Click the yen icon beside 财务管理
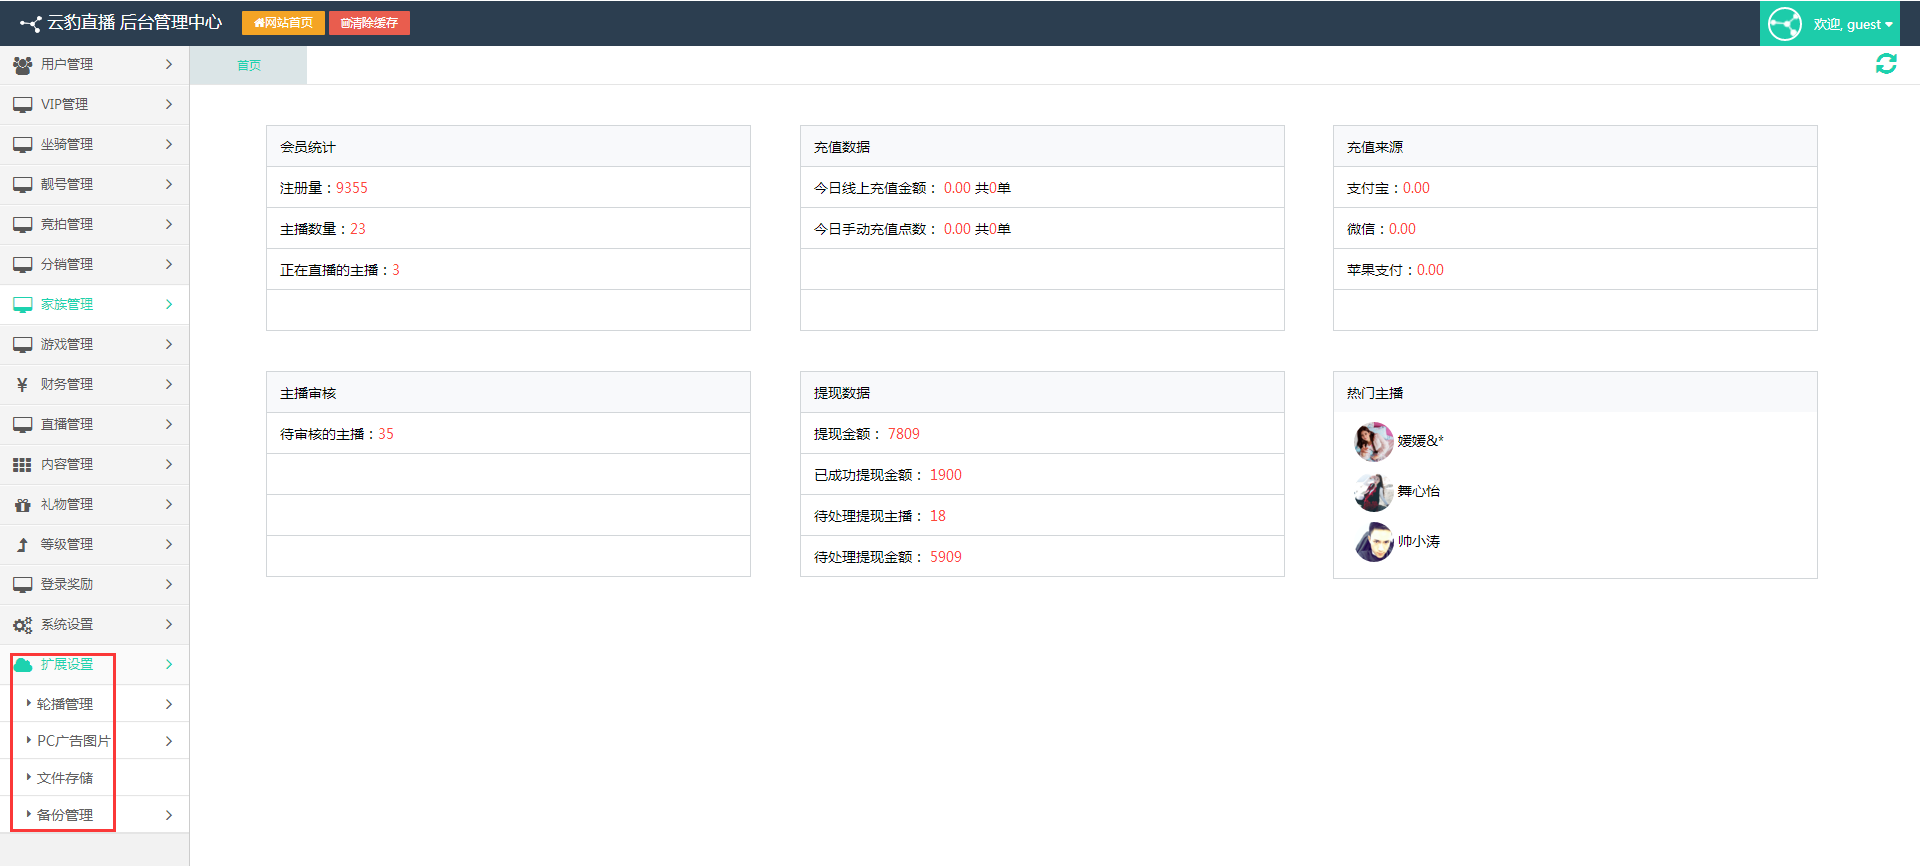This screenshot has width=1920, height=866. pos(22,385)
